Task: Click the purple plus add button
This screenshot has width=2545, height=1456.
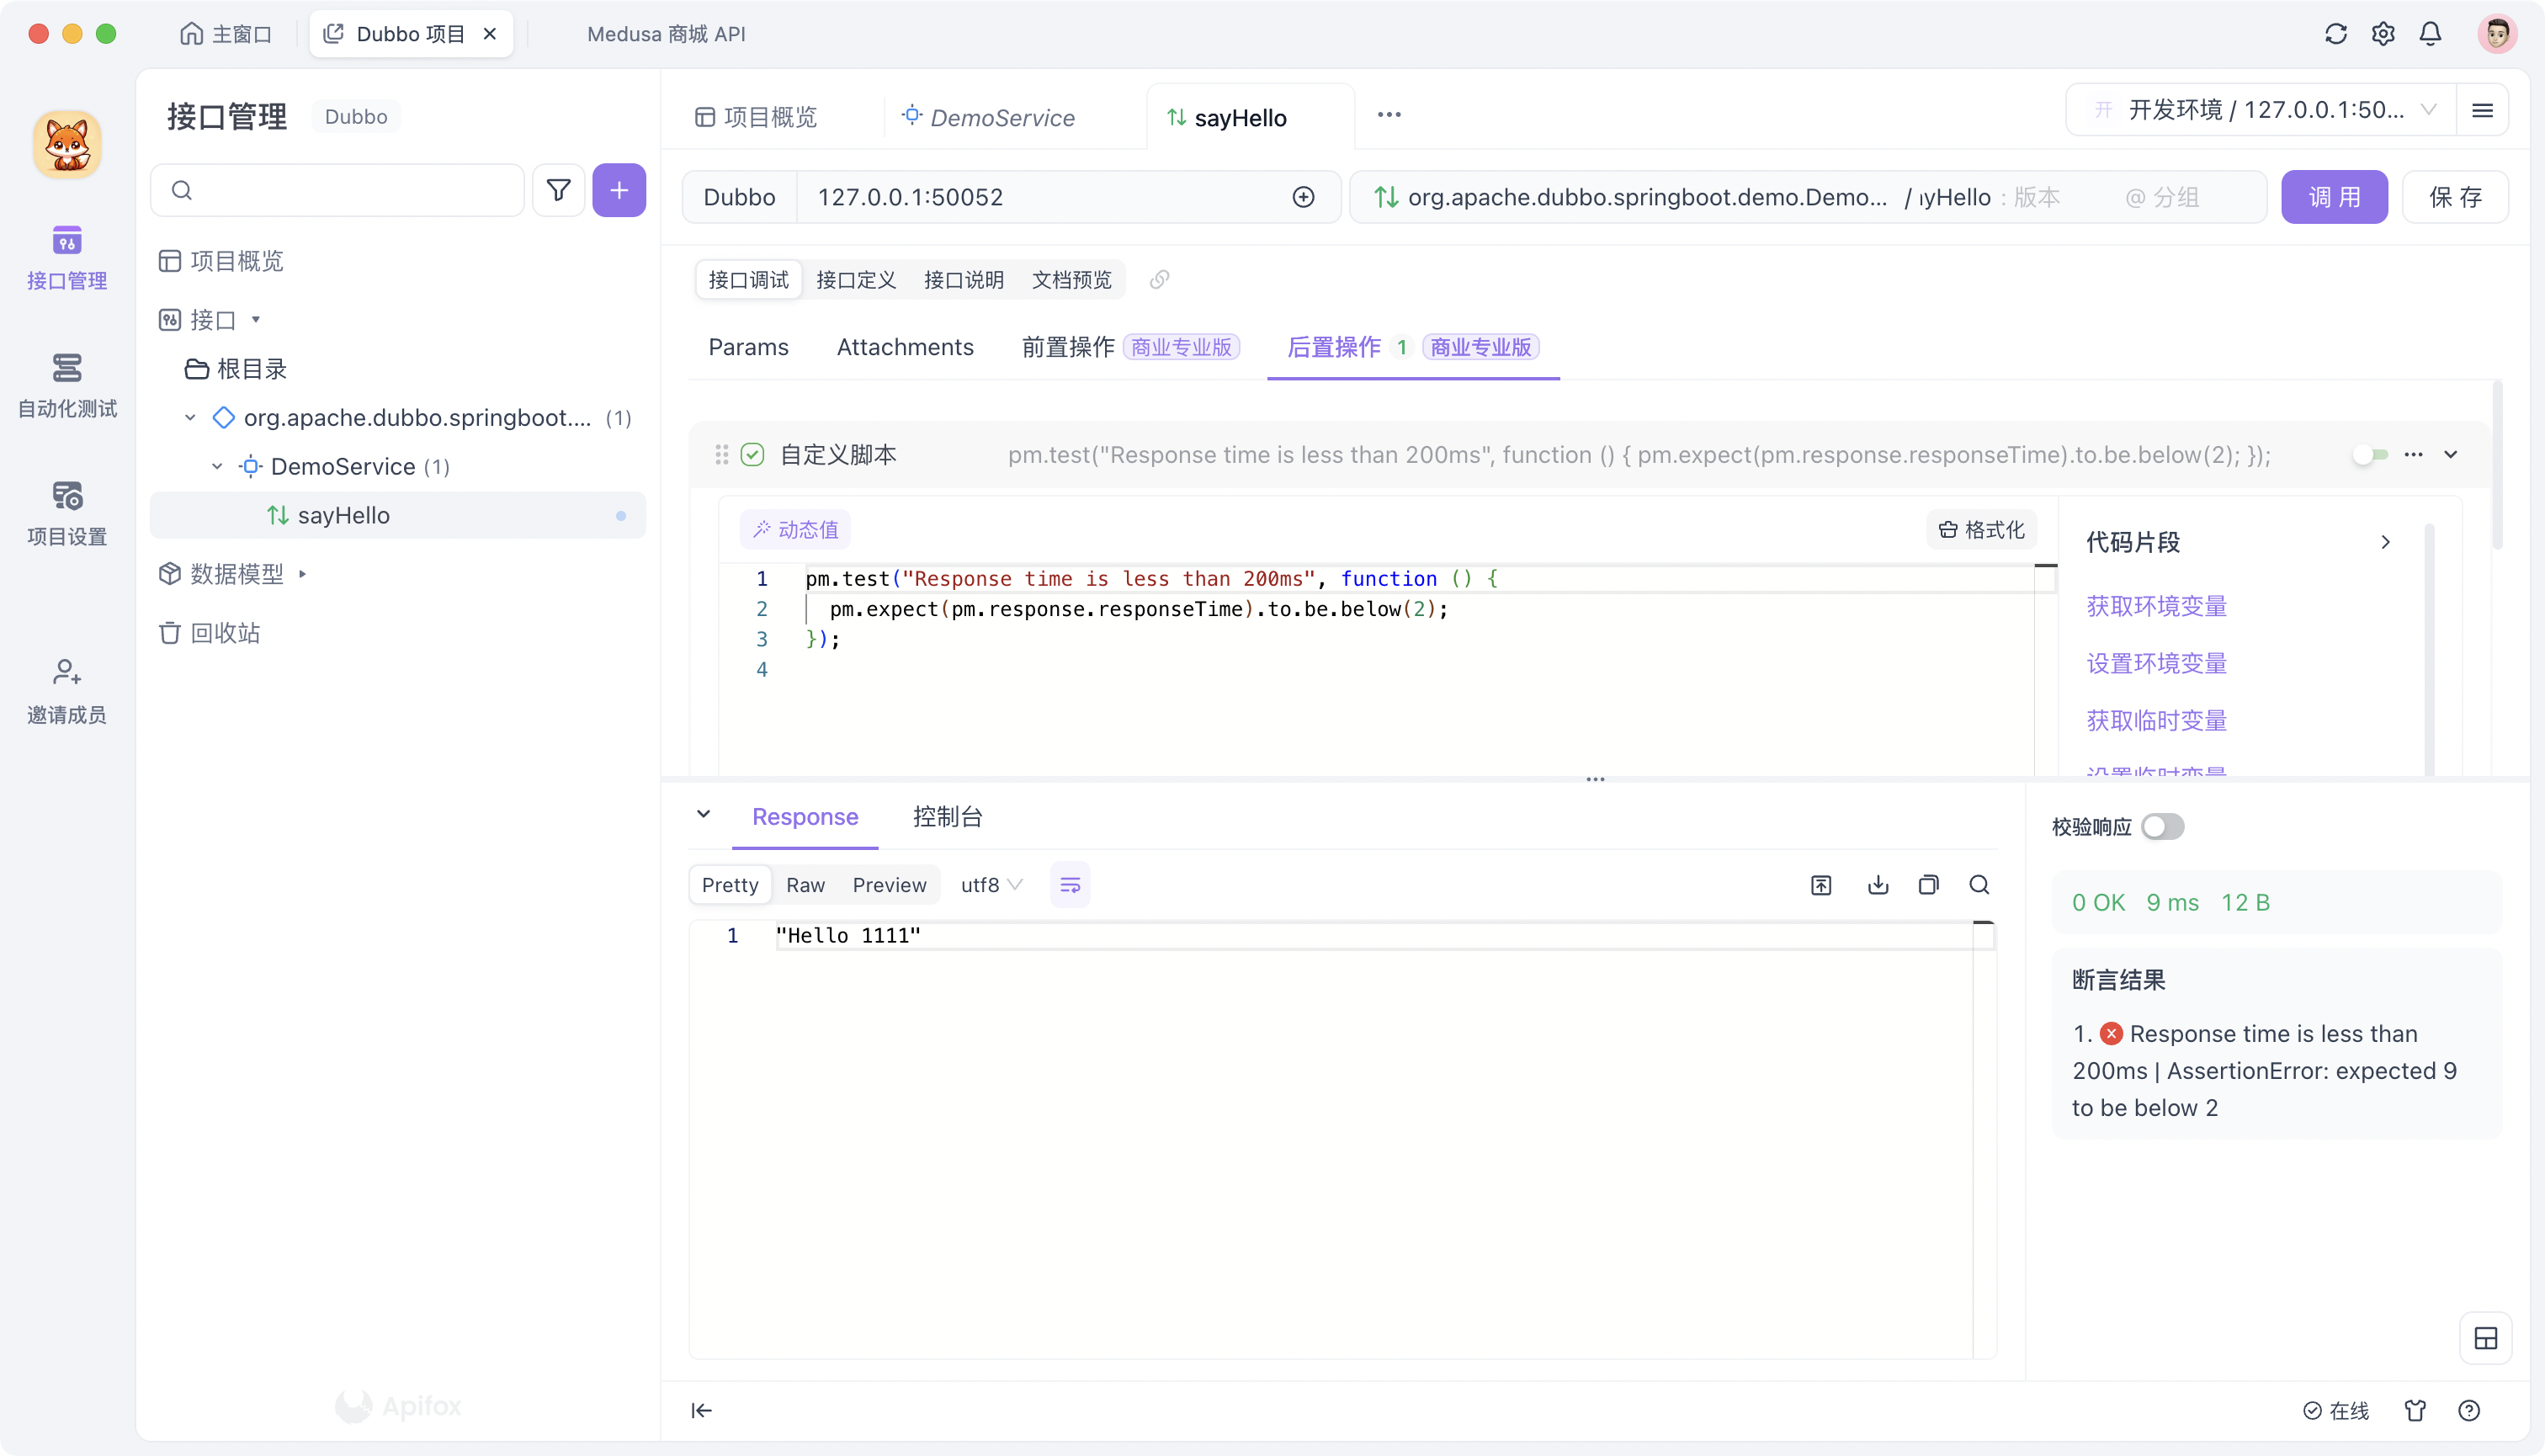Action: [619, 190]
